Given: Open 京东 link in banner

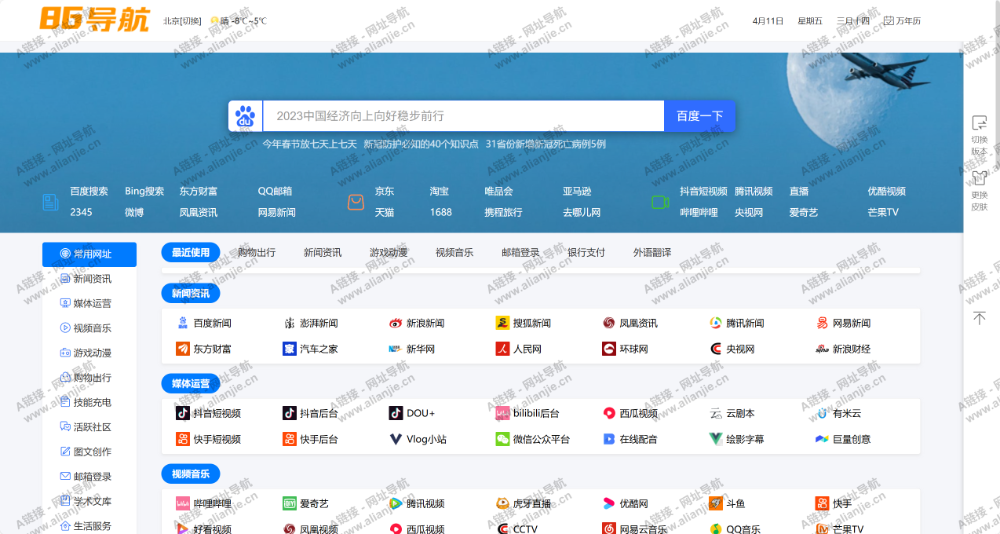Looking at the screenshot, I should point(384,191).
